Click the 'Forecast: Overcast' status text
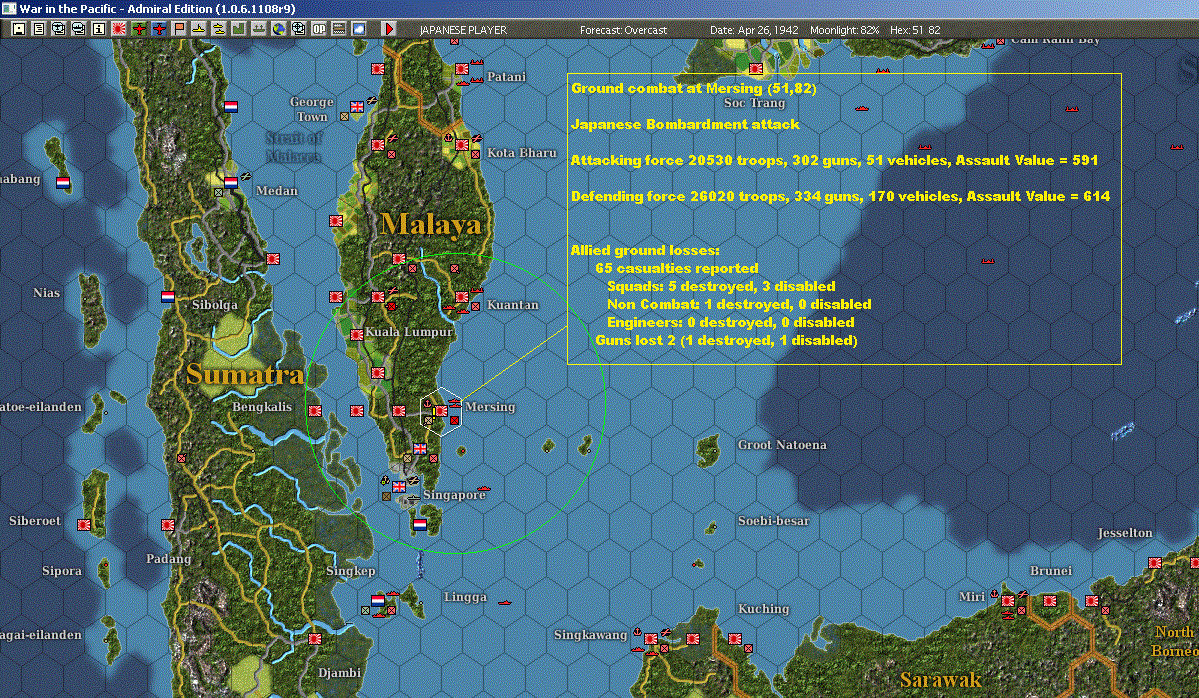The width and height of the screenshot is (1199, 698). click(623, 30)
